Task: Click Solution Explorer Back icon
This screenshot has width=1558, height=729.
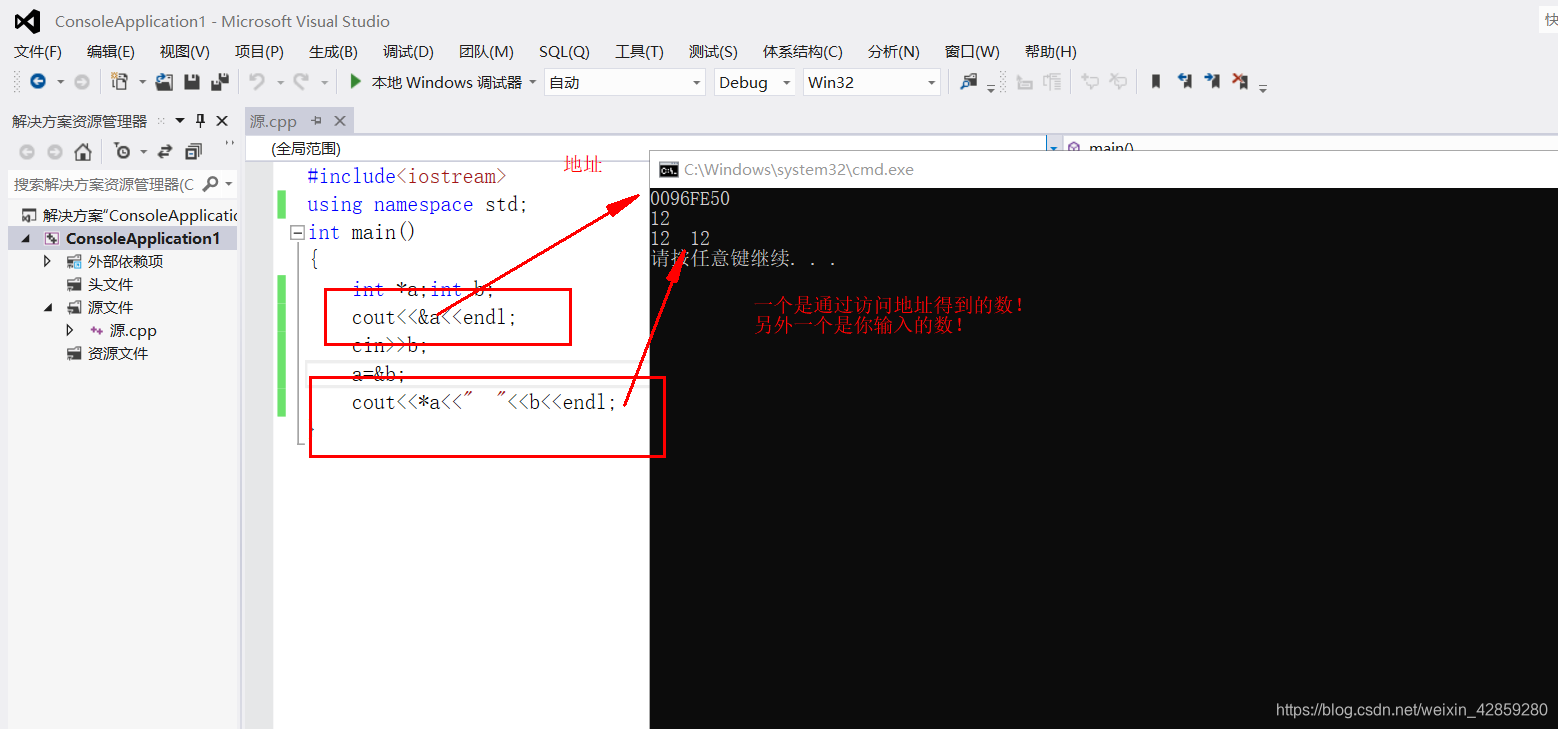Action: [x=27, y=152]
